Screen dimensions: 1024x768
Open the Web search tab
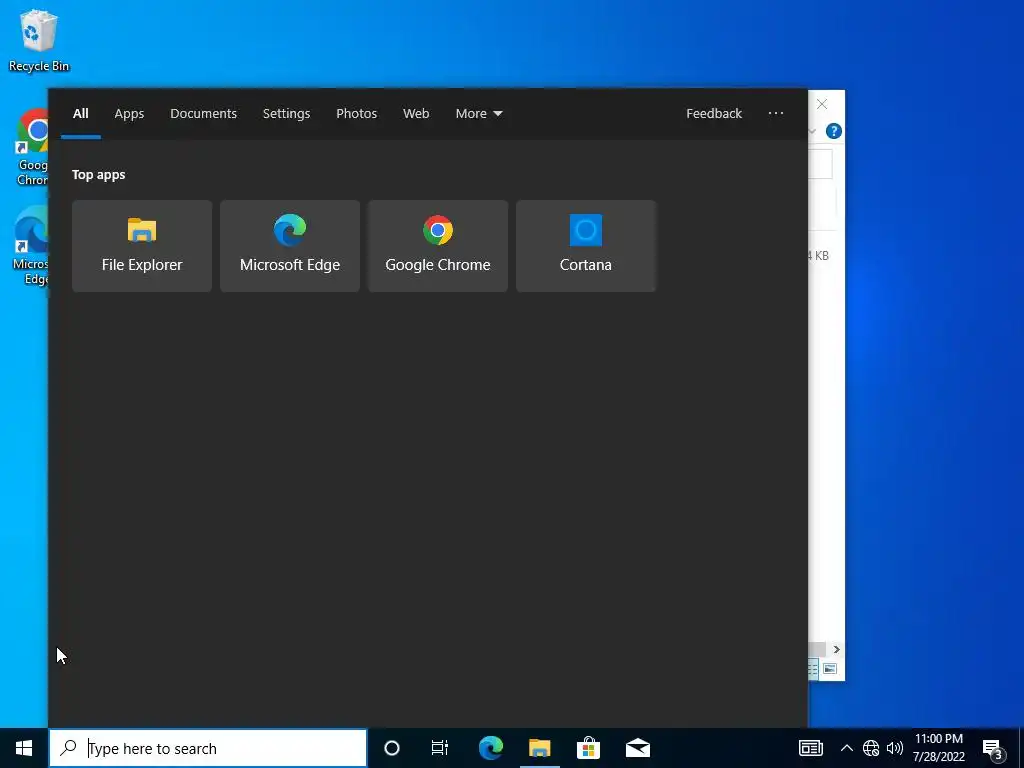click(416, 114)
